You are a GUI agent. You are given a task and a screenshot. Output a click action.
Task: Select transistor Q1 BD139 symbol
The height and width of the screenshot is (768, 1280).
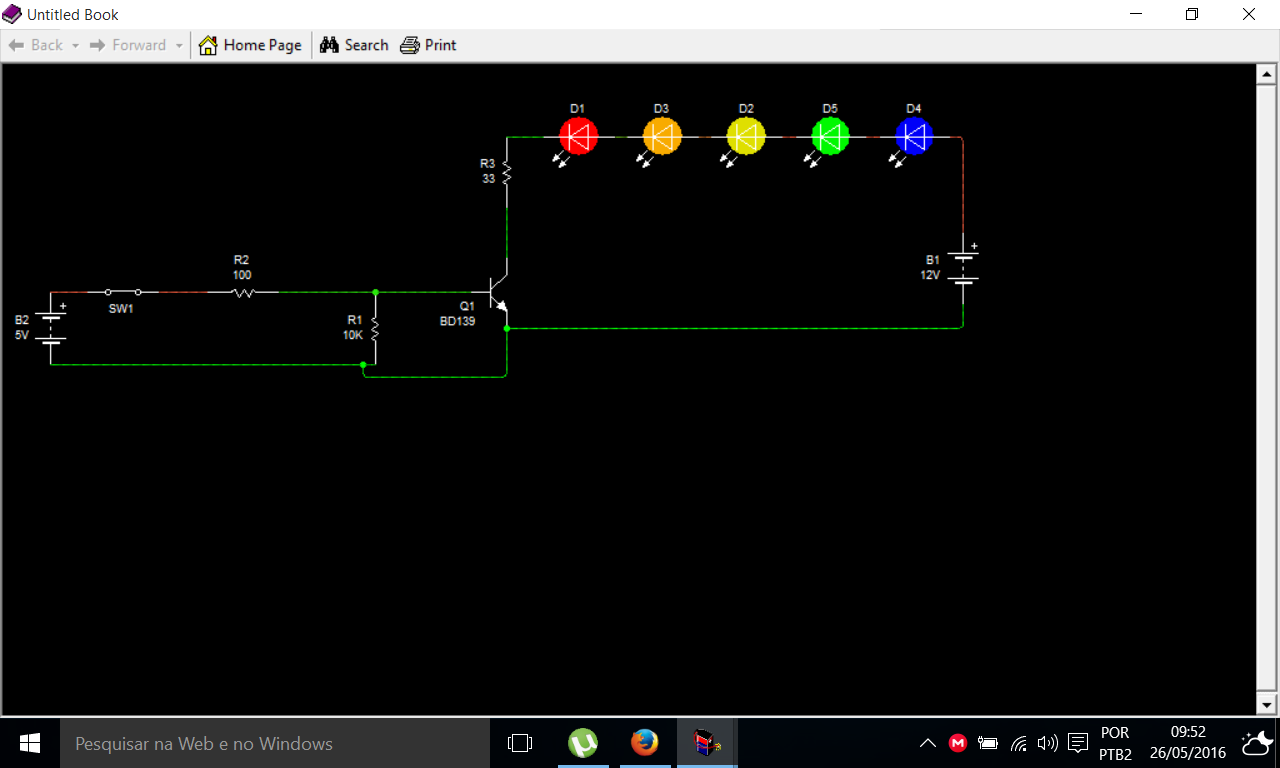[500, 292]
